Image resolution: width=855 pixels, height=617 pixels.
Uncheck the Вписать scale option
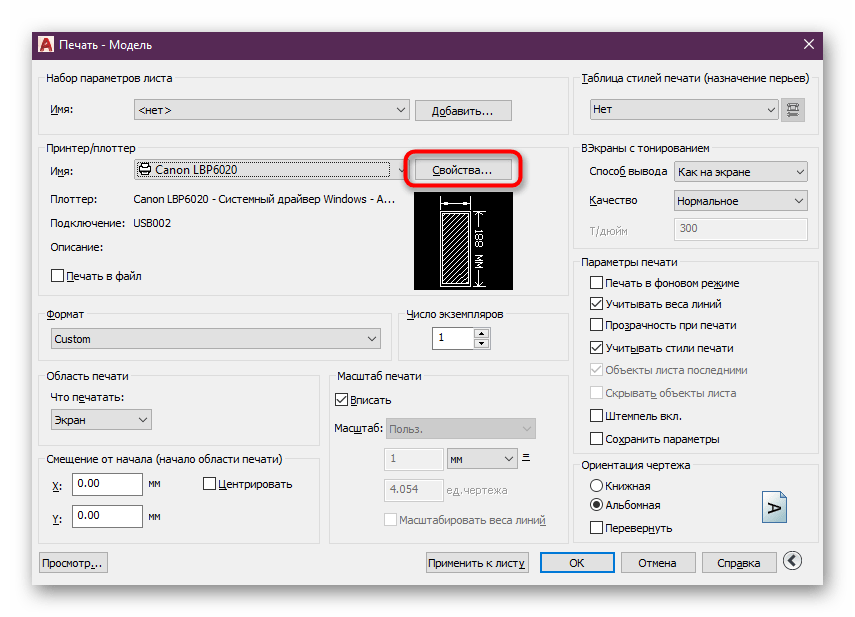pos(341,400)
